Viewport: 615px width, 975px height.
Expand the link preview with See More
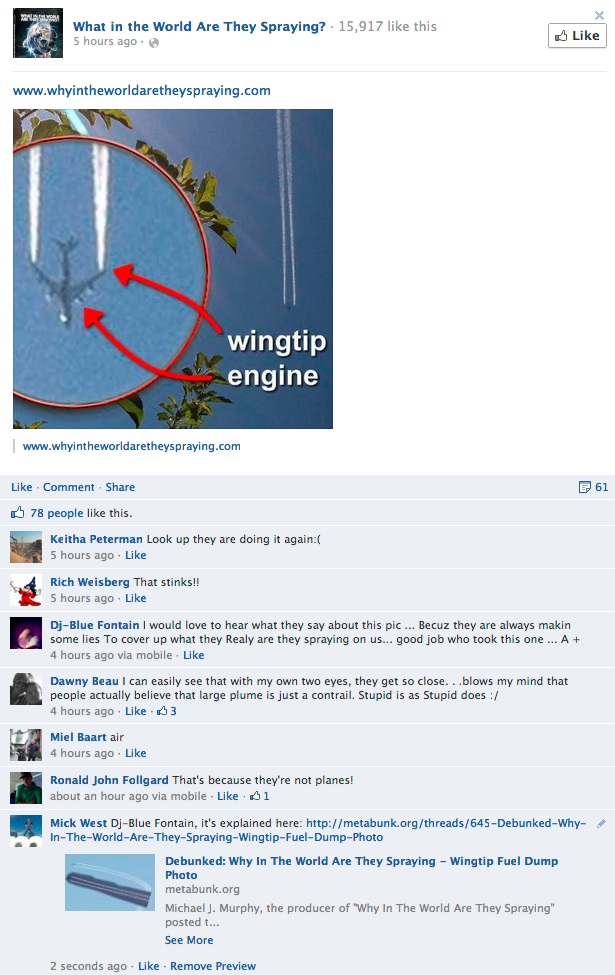pyautogui.click(x=189, y=940)
